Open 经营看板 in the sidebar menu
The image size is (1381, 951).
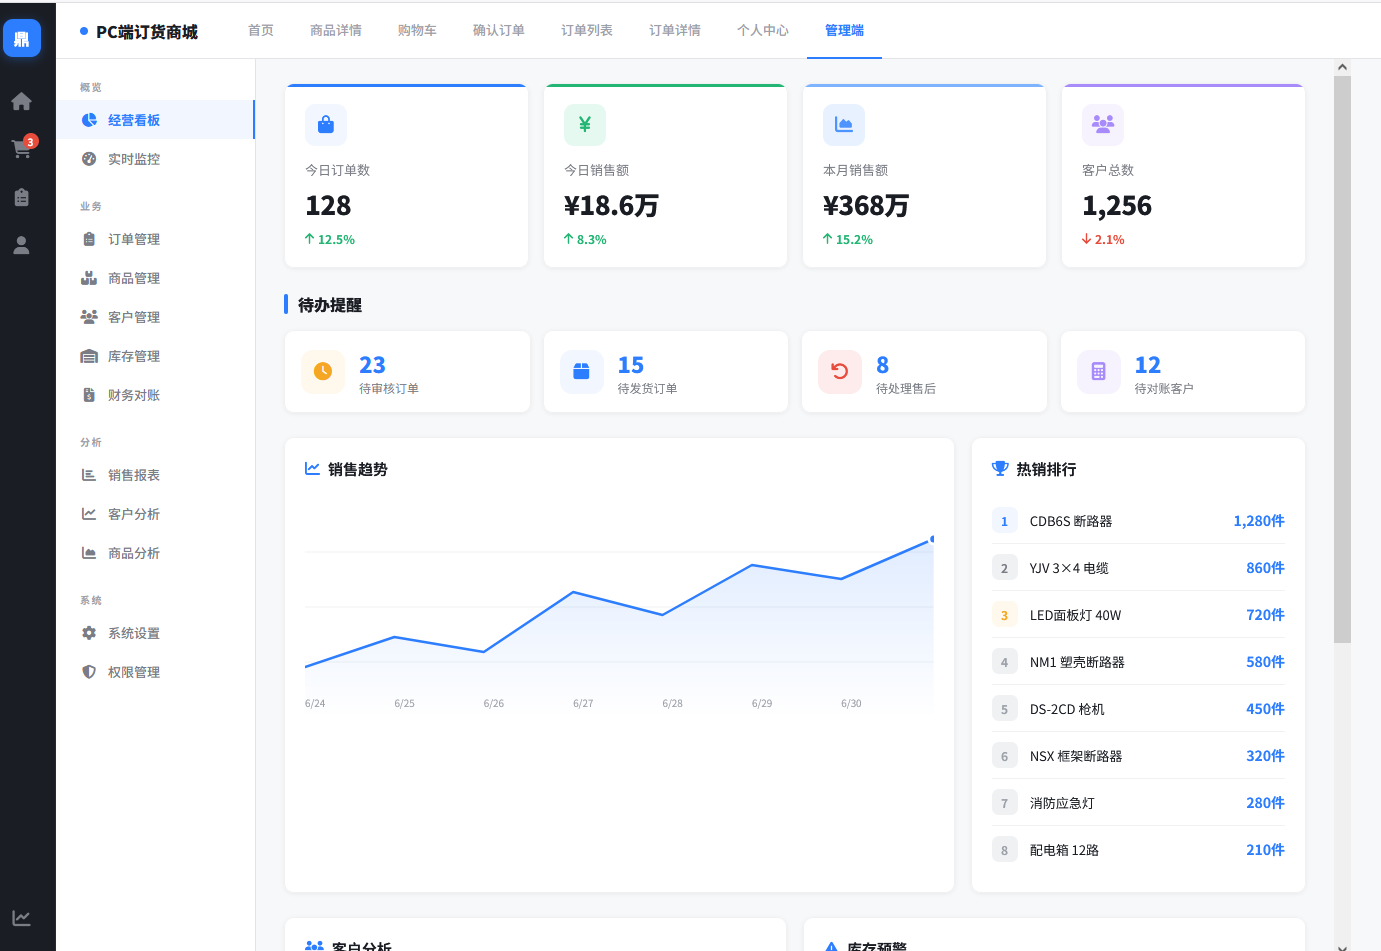click(155, 120)
